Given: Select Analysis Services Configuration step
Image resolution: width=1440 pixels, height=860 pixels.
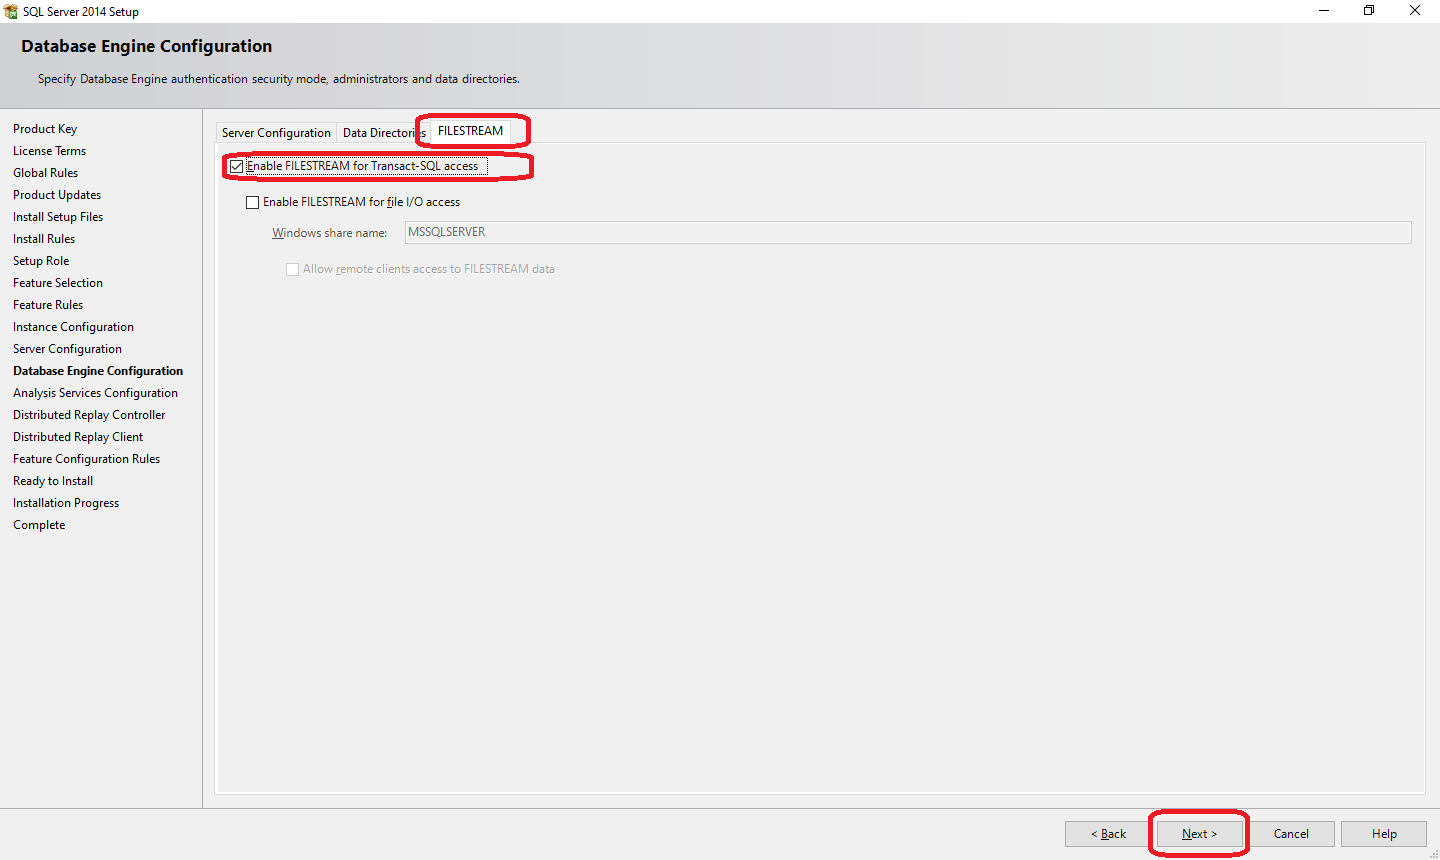Looking at the screenshot, I should [95, 393].
